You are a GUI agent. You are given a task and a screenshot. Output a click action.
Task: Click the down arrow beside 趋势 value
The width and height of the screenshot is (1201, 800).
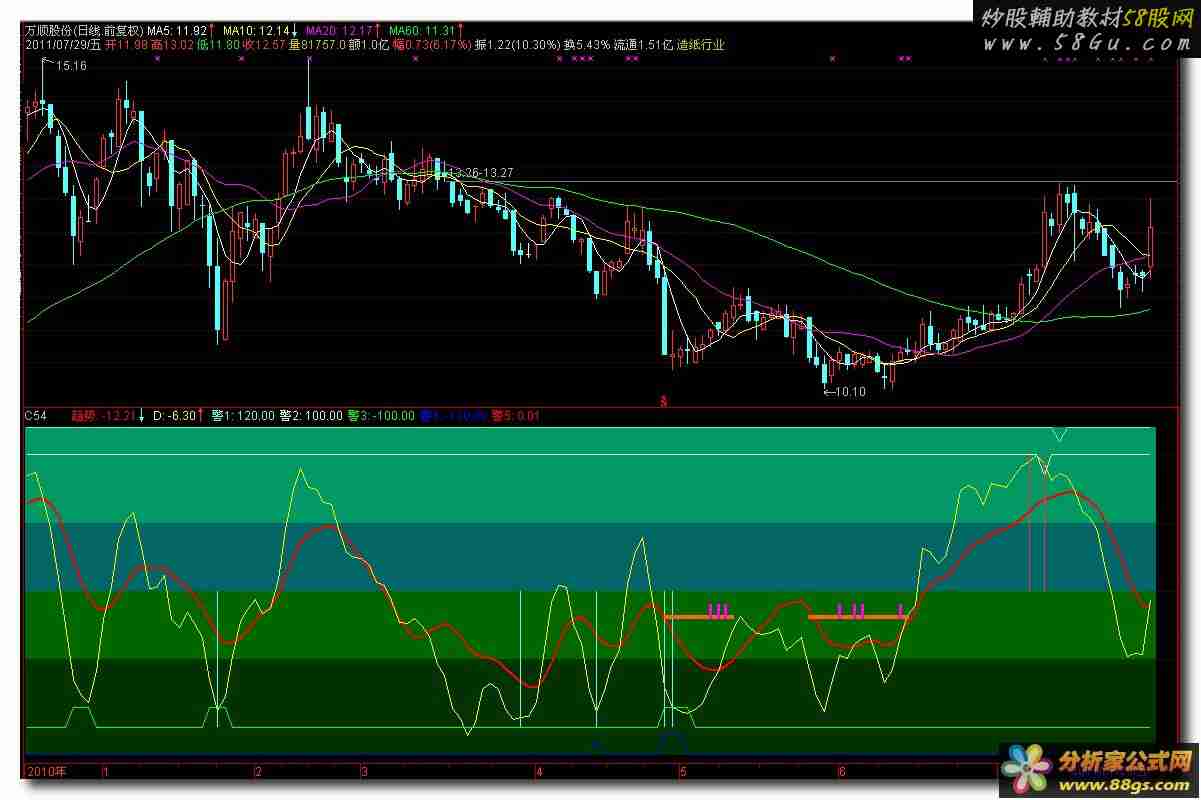pyautogui.click(x=141, y=415)
